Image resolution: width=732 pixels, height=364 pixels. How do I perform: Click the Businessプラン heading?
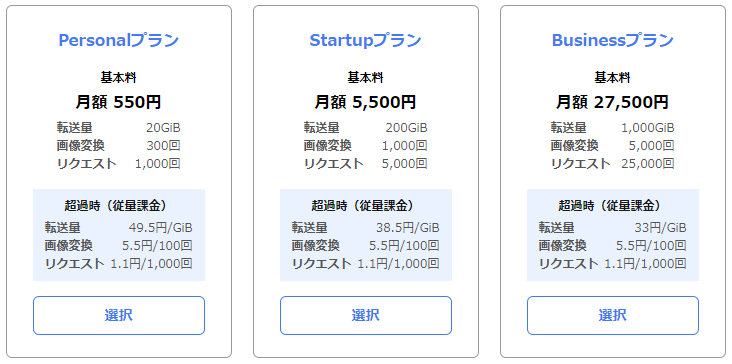[x=612, y=41]
